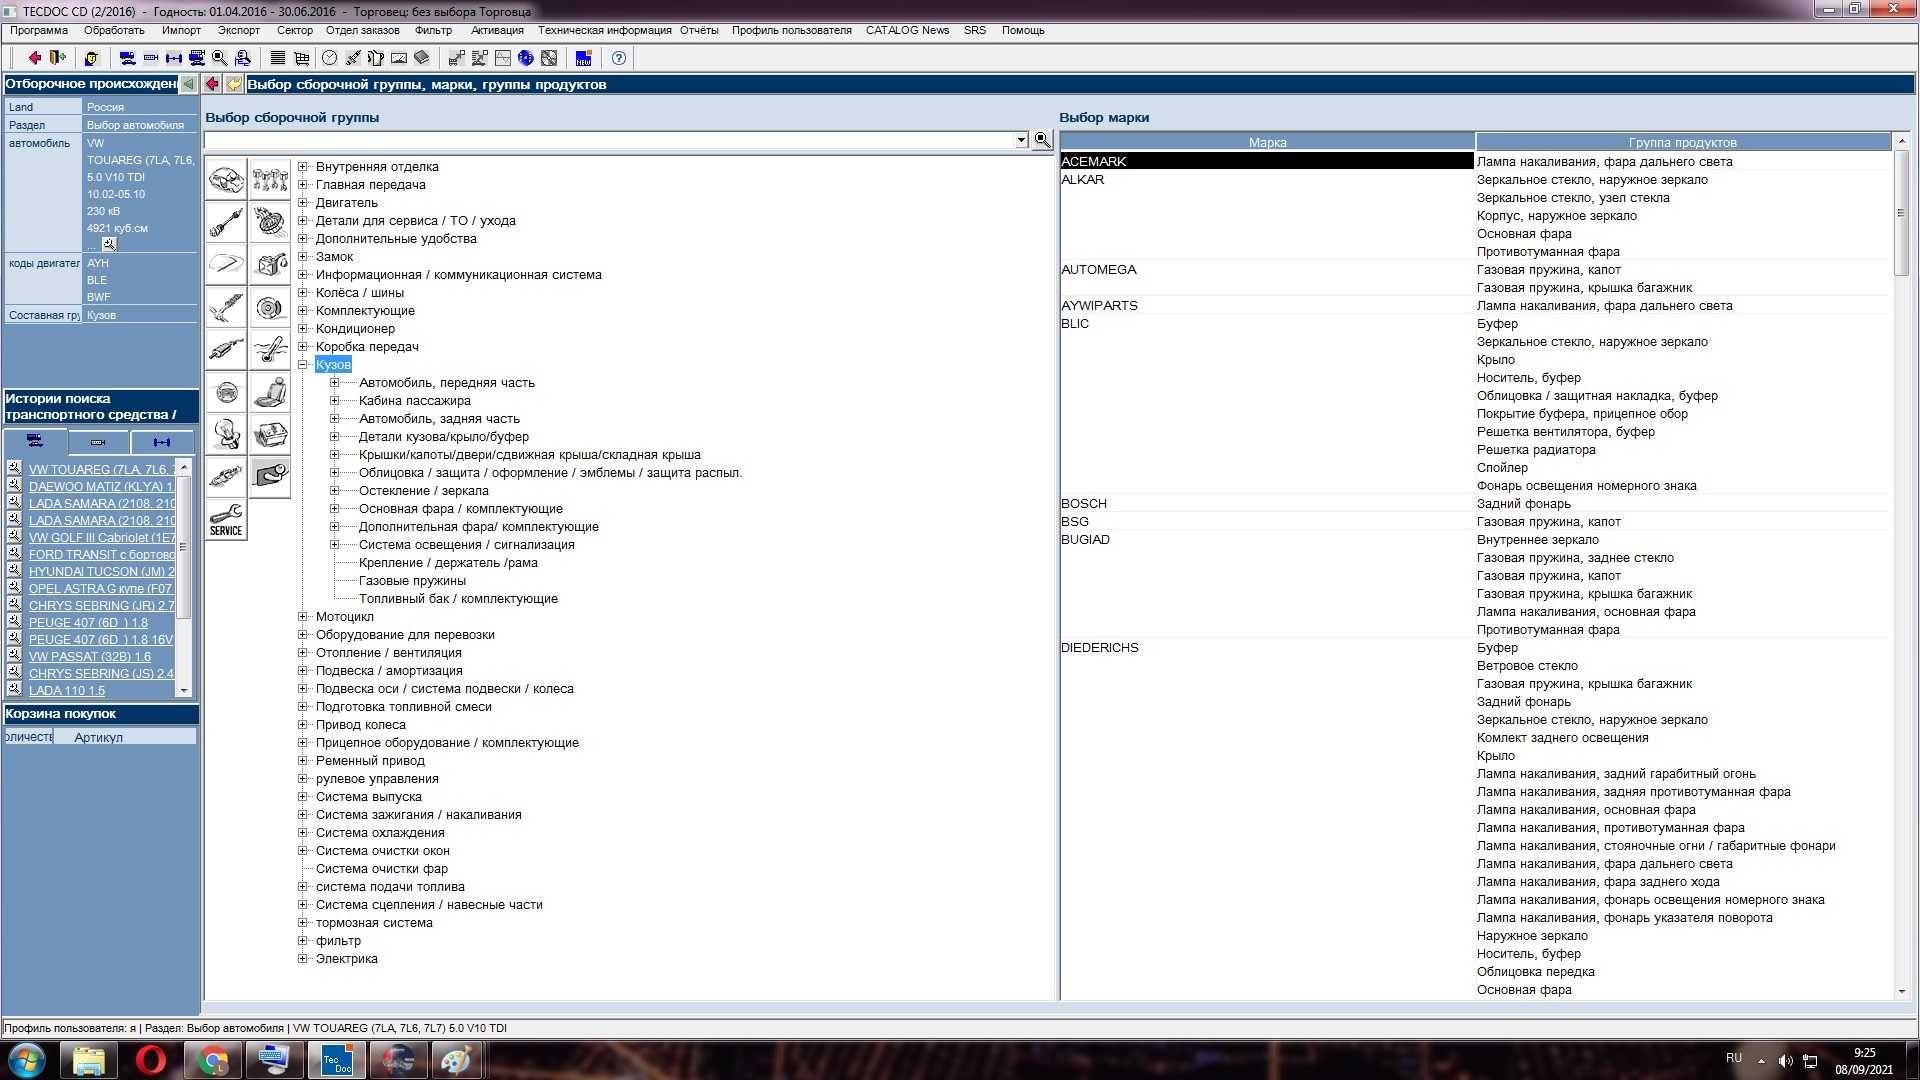Click the magnifier search icon in the toolbar
The height and width of the screenshot is (1080, 1920).
tap(219, 58)
